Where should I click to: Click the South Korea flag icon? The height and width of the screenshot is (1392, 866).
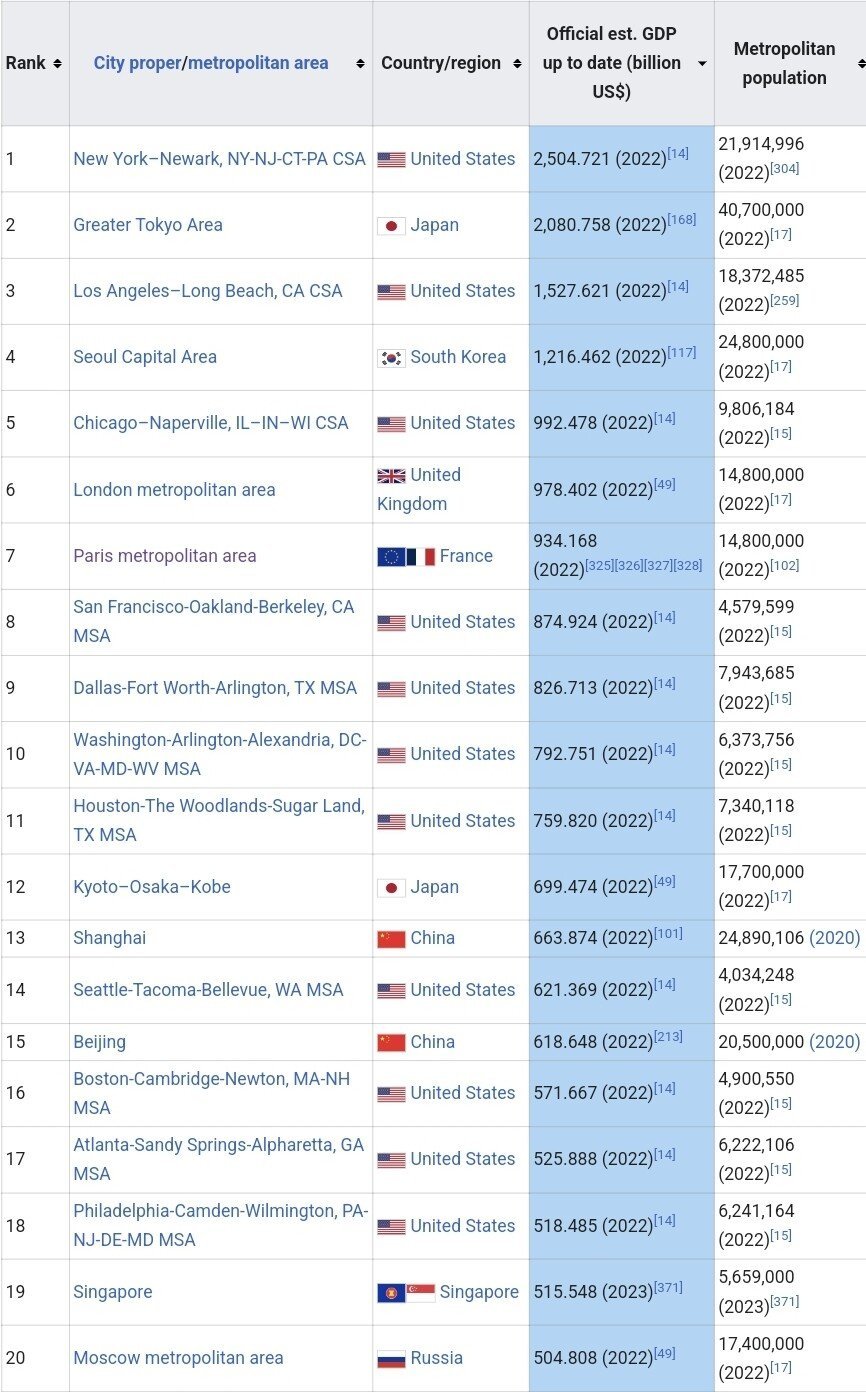[x=391, y=358]
